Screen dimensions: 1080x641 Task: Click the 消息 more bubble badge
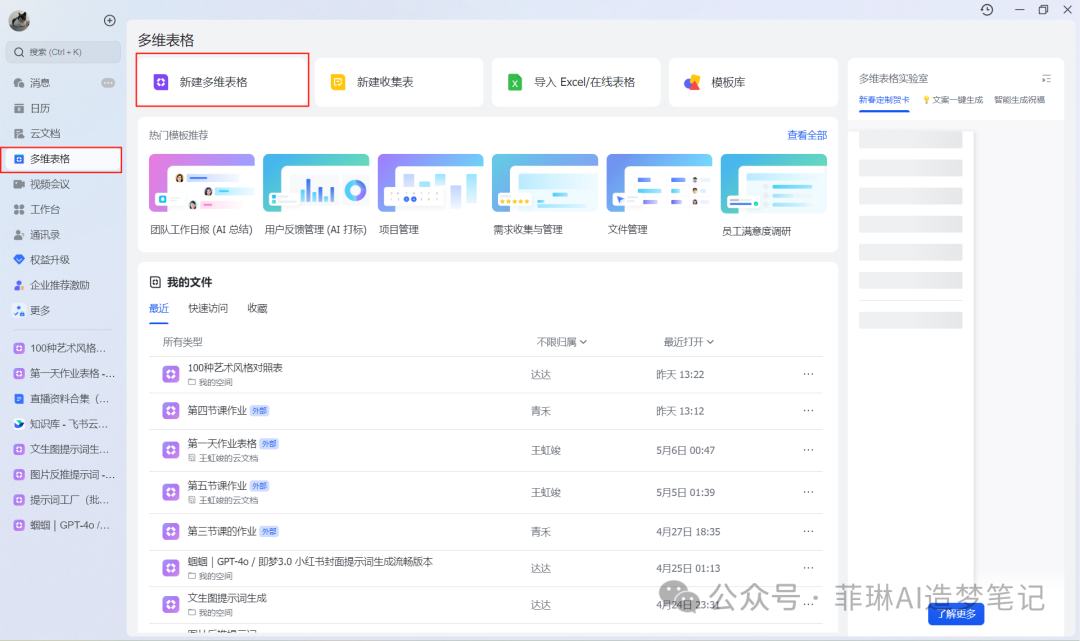108,83
